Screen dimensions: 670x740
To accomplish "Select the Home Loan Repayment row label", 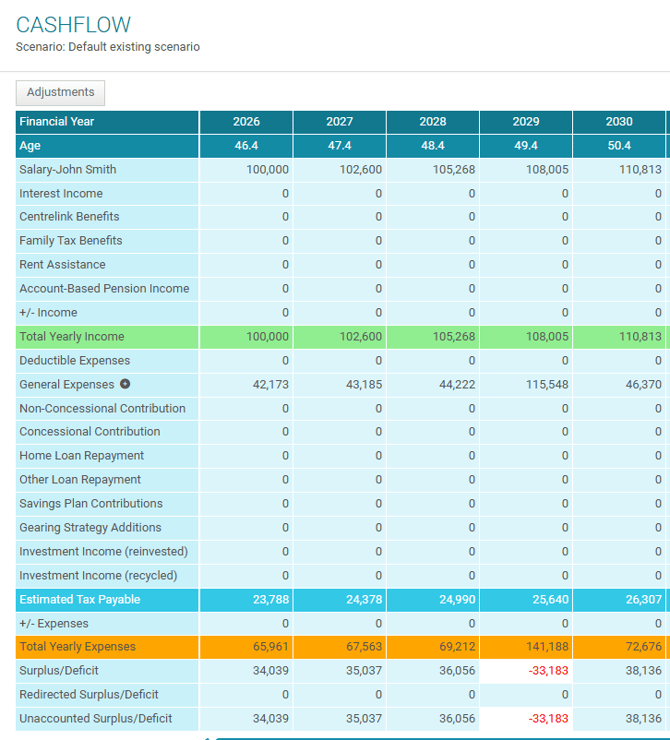I will 80,456.
